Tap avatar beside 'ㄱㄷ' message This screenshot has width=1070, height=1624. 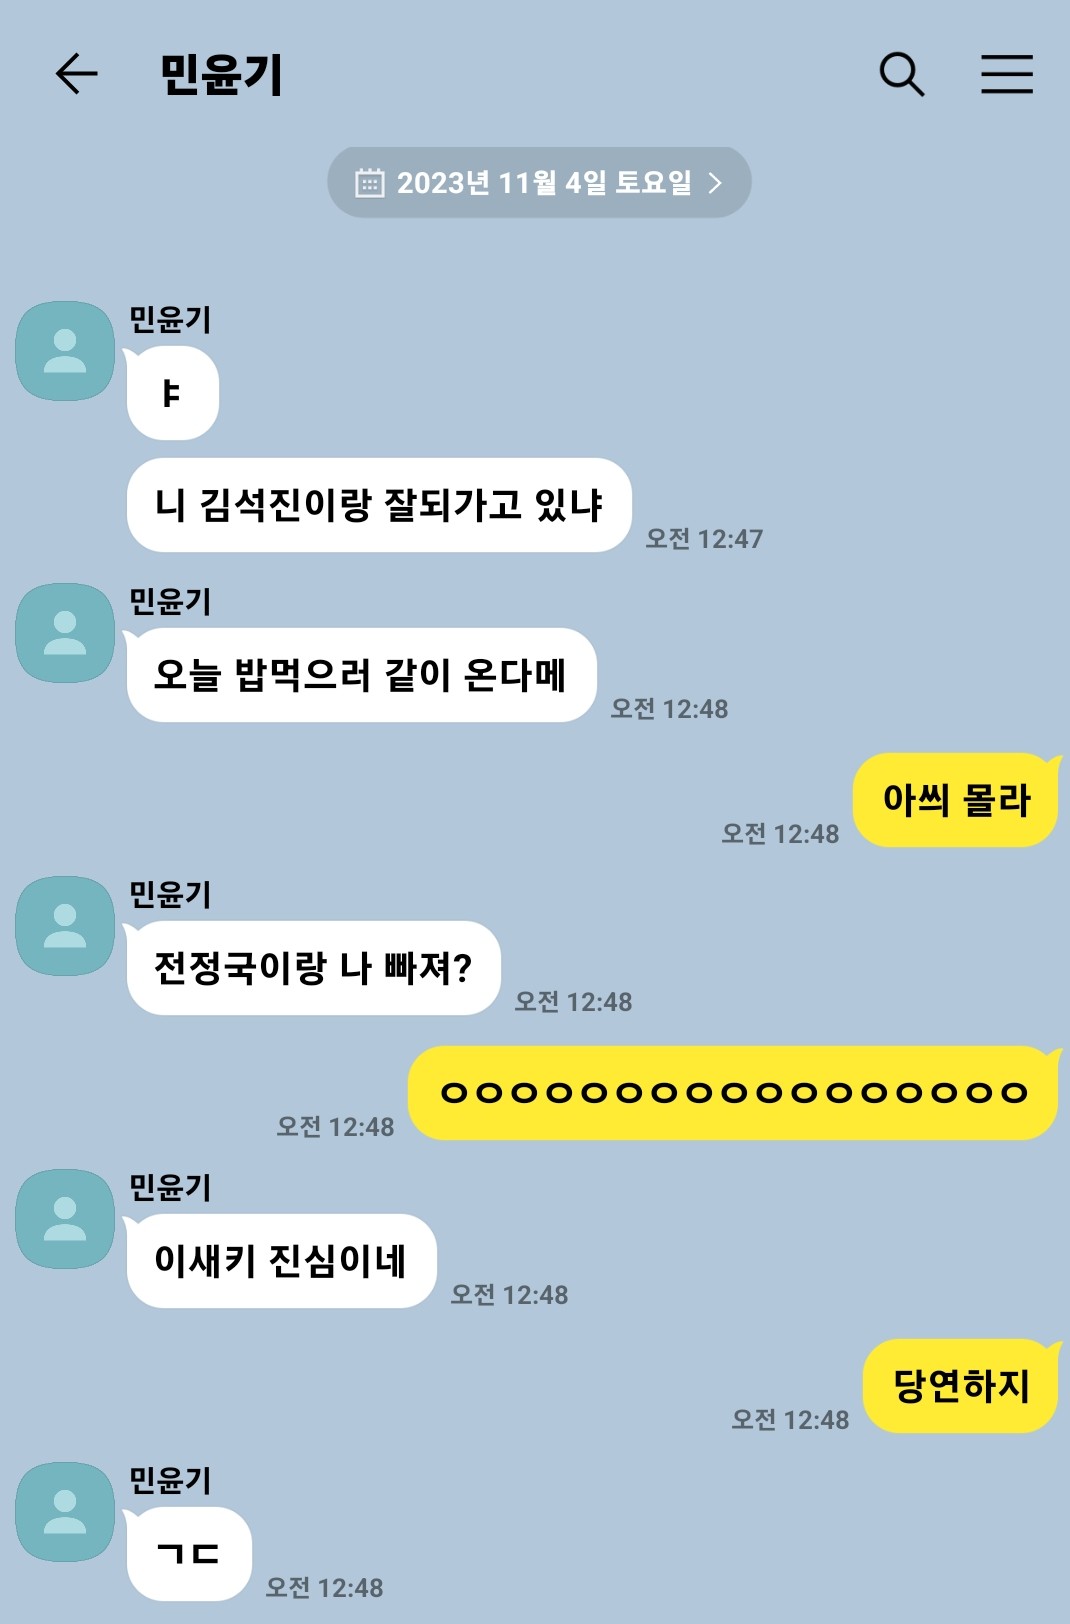click(65, 1512)
